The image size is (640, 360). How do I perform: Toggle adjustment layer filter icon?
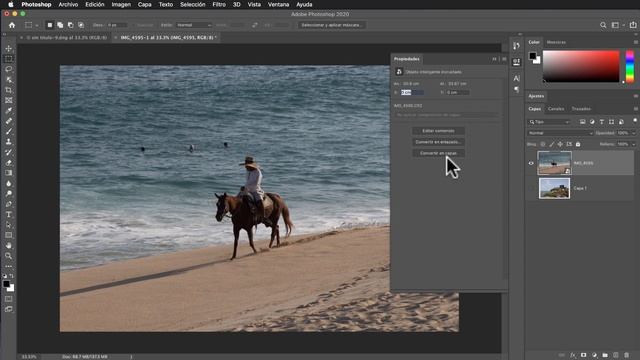pos(592,122)
